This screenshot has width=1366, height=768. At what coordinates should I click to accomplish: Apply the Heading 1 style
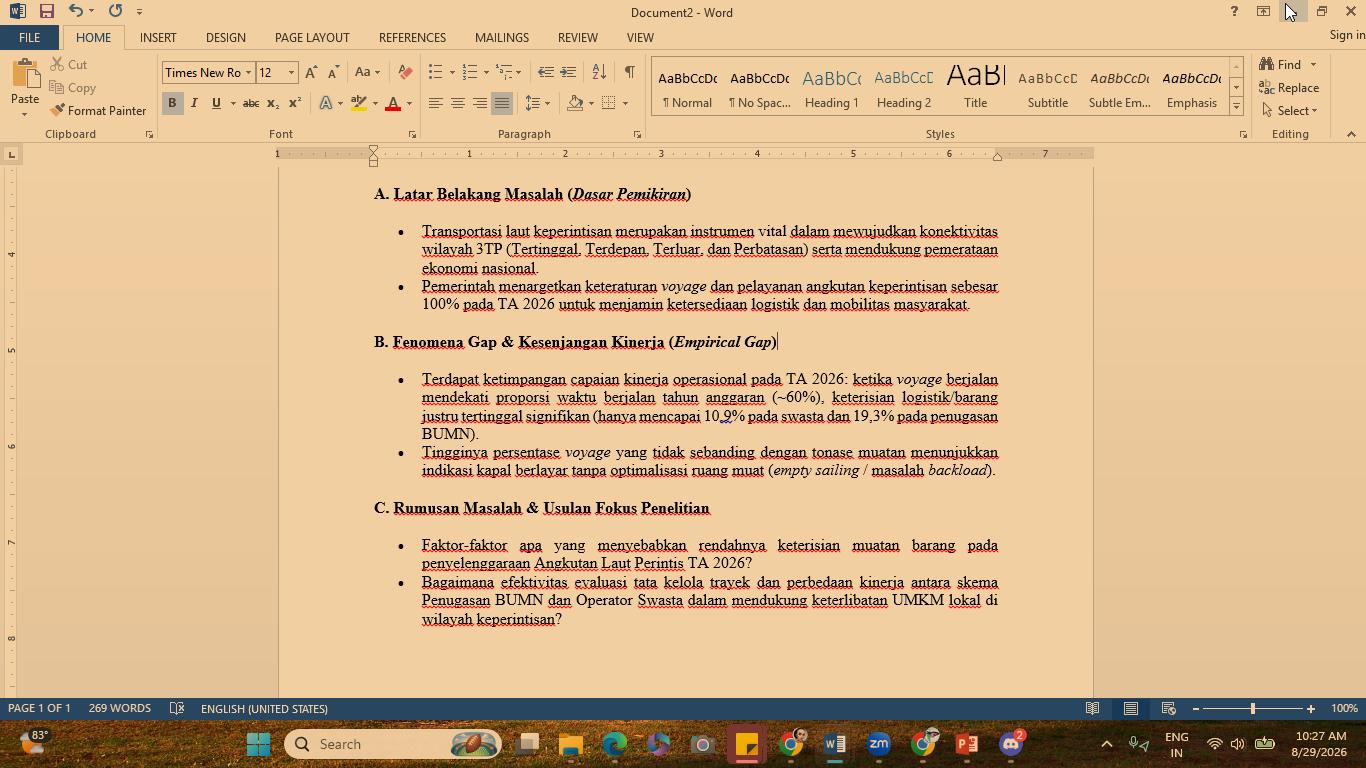pyautogui.click(x=831, y=87)
